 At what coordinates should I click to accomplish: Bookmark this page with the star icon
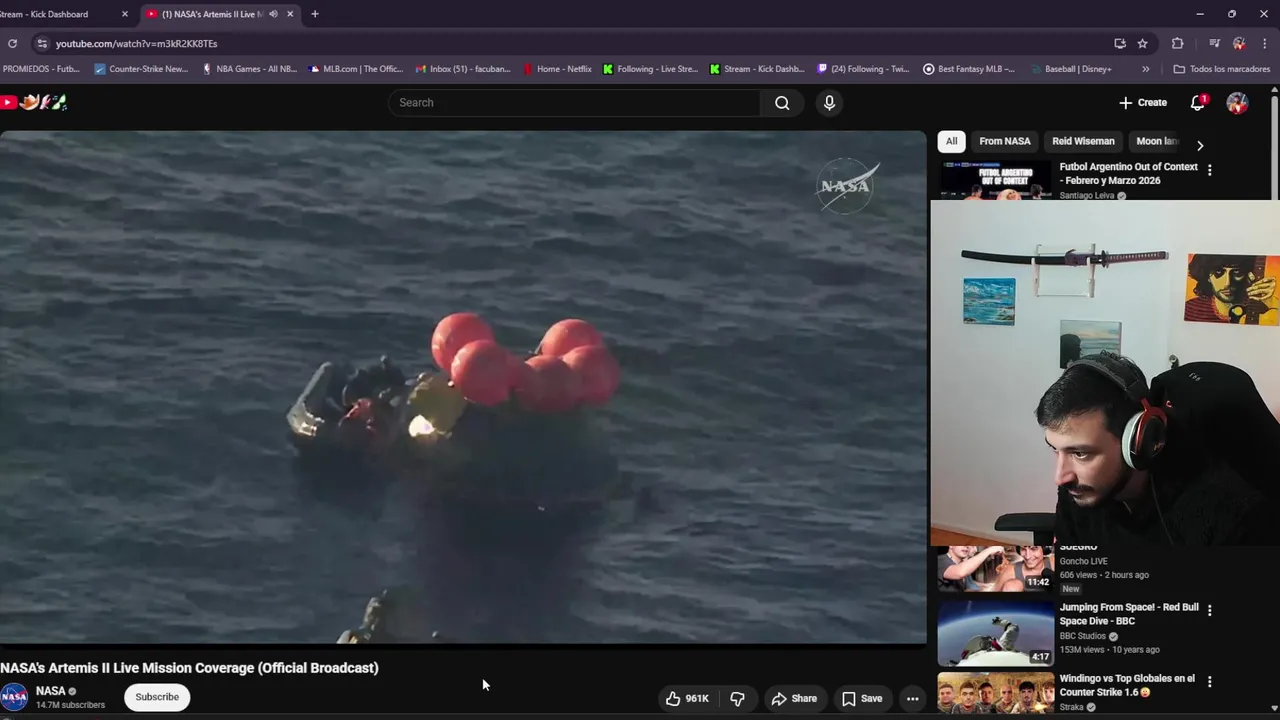[x=1142, y=43]
